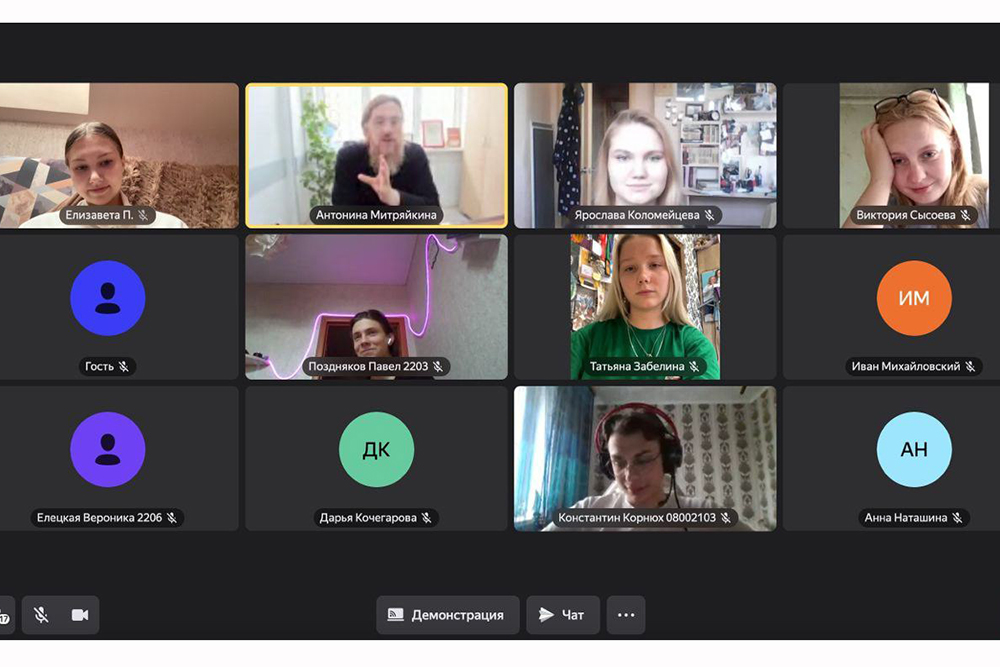Click the name label Виктория Сысоева
1000x667 pixels.
pyautogui.click(x=906, y=215)
